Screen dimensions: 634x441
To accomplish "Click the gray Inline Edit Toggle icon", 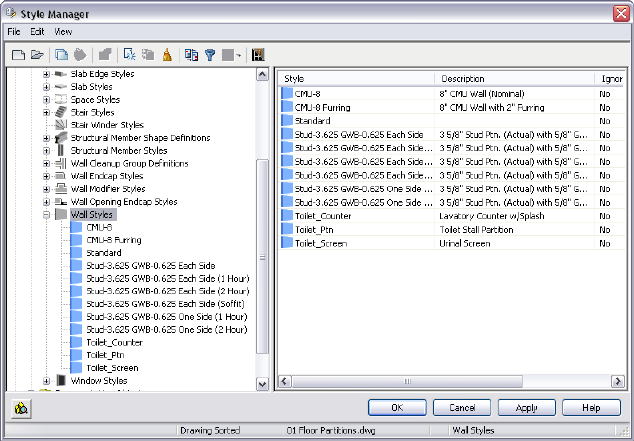I will (x=228, y=55).
